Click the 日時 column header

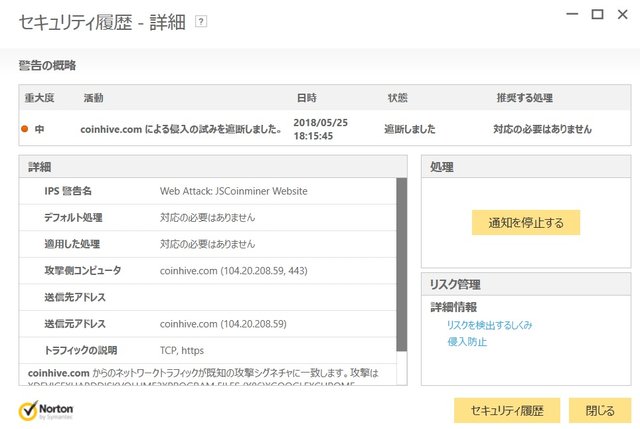307,98
